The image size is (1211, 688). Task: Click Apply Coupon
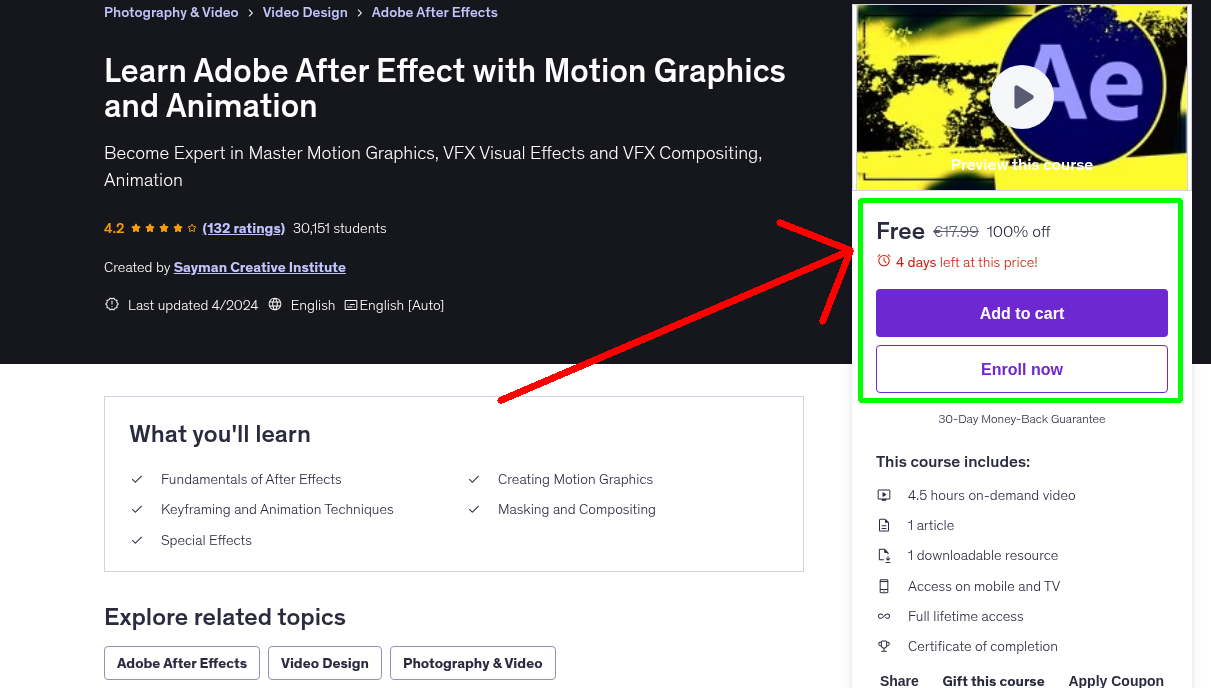[x=1115, y=679]
